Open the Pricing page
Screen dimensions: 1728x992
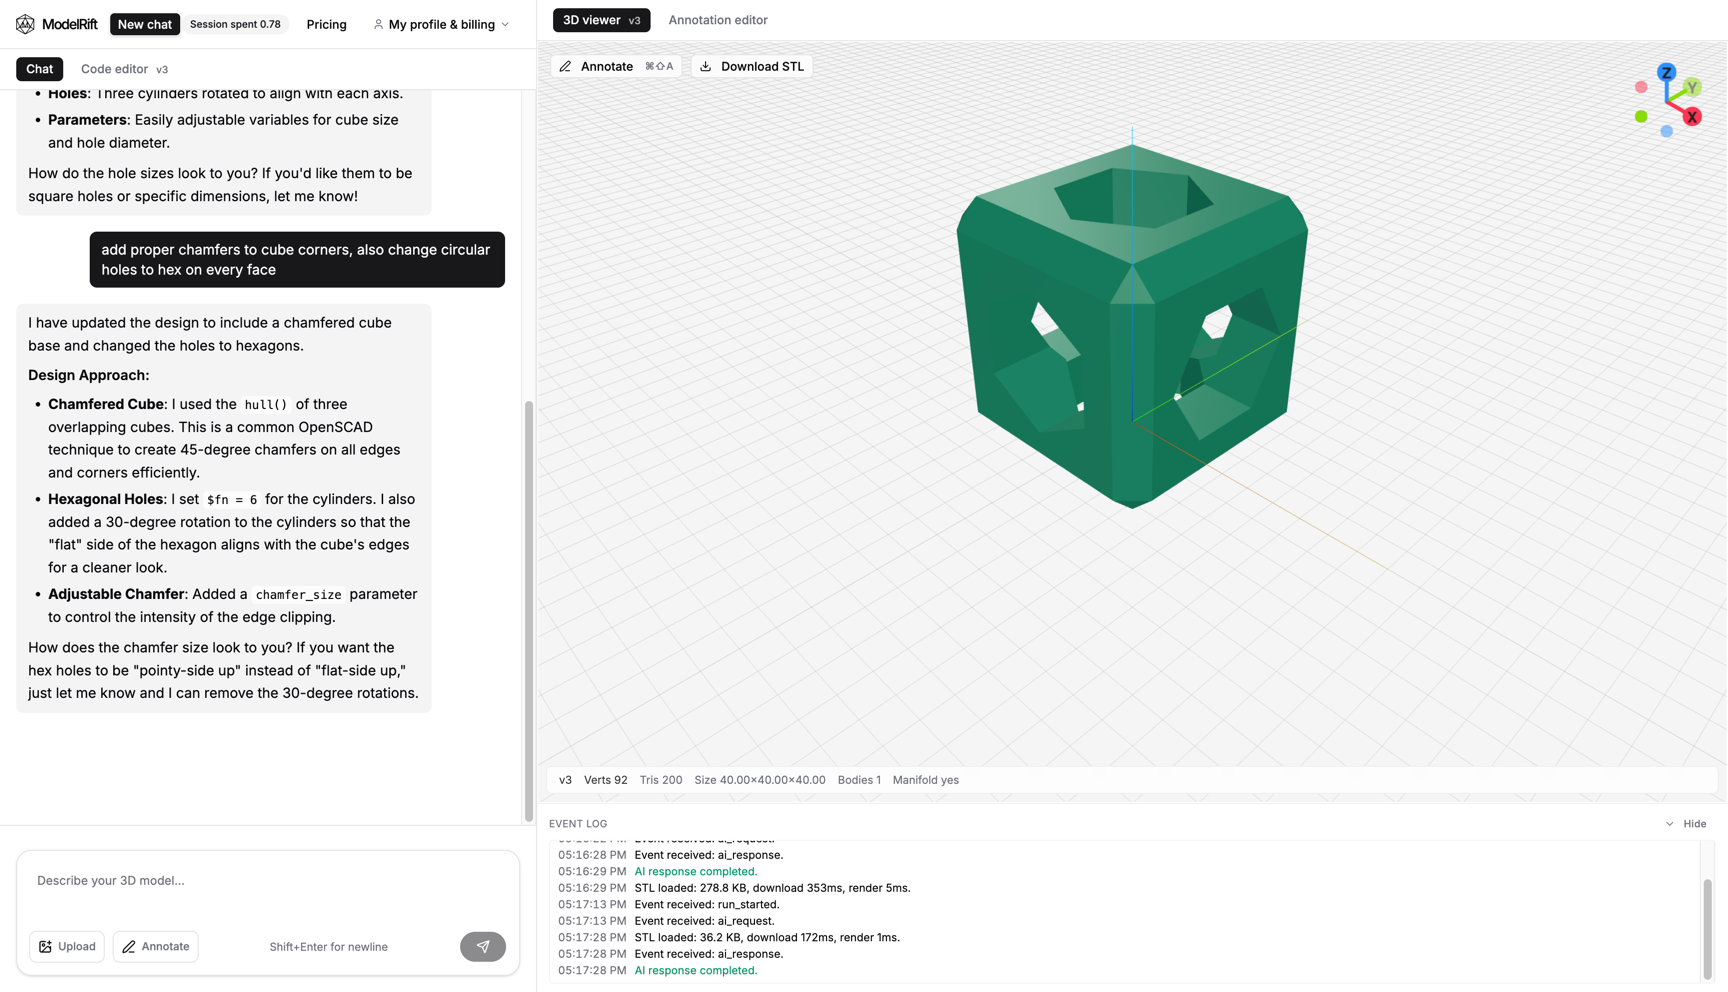[326, 24]
